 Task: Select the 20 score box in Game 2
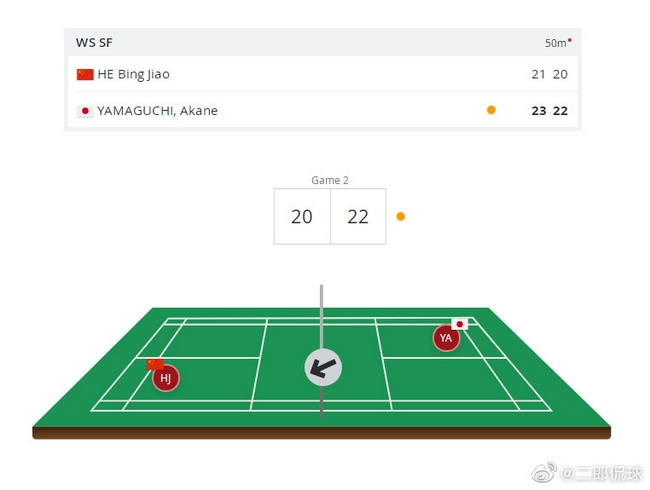pos(302,216)
